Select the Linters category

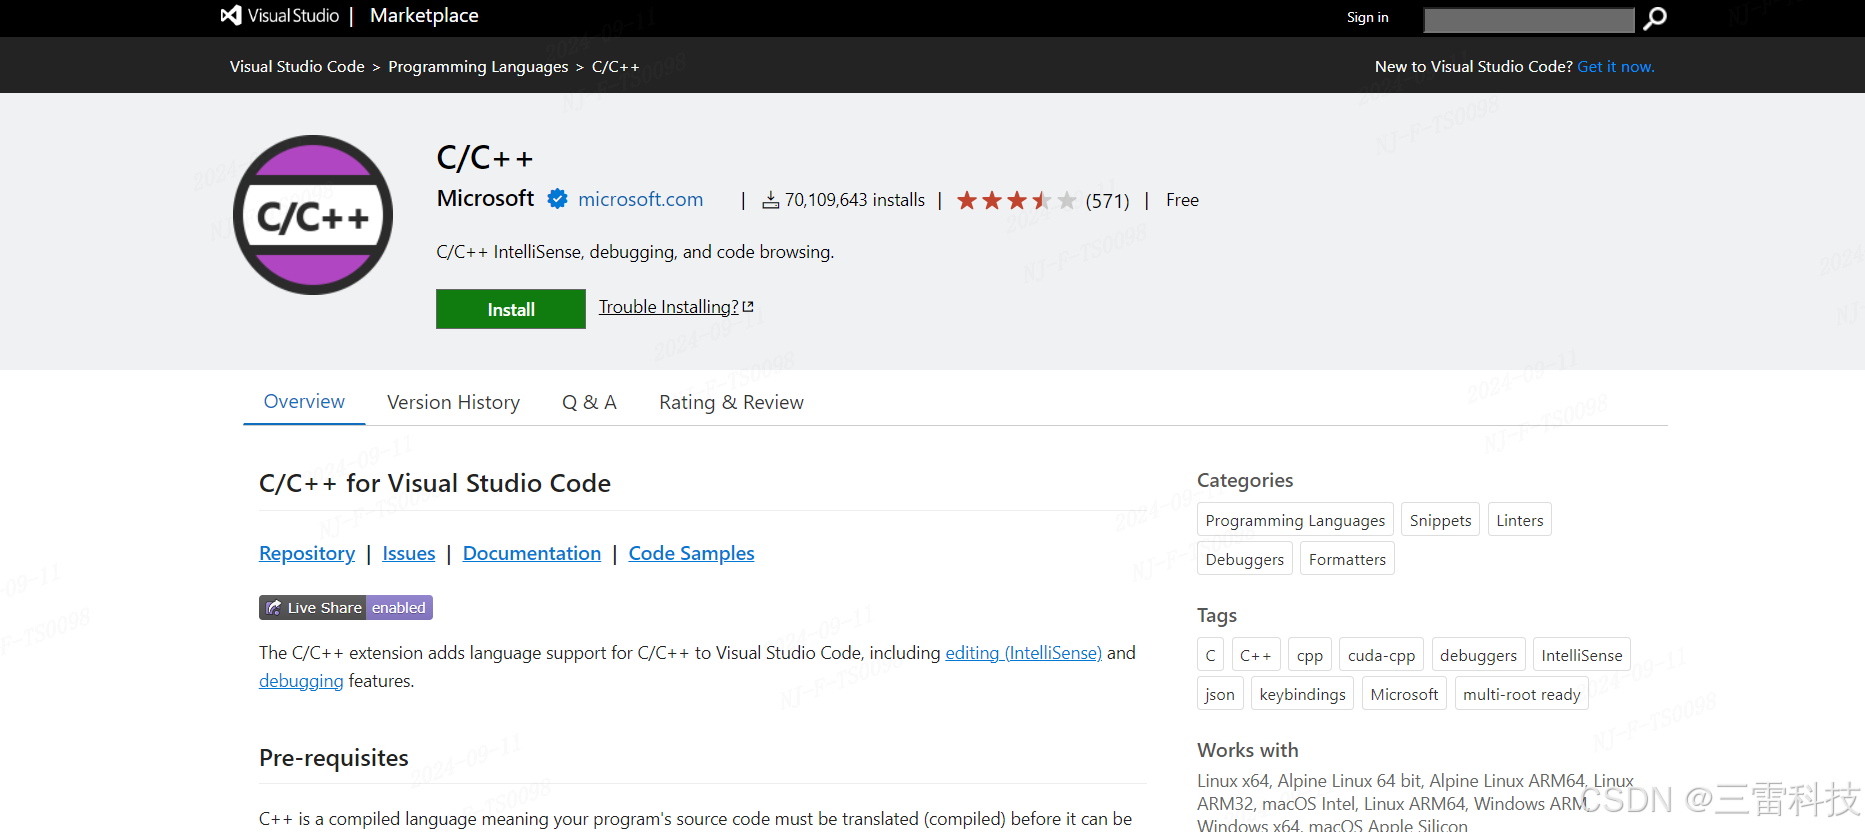[1520, 520]
